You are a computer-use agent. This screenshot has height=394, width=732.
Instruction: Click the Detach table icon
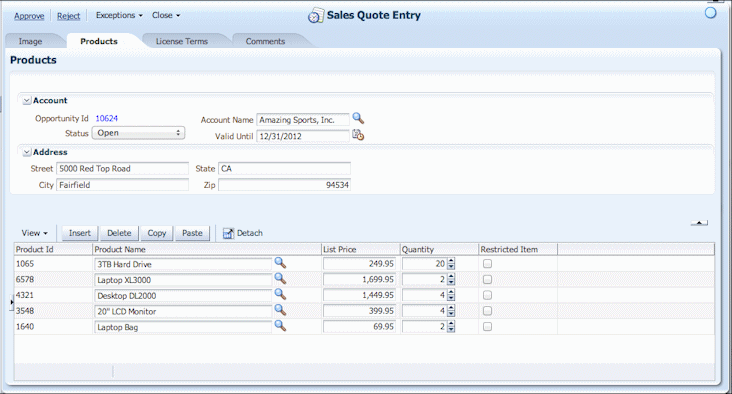tap(228, 233)
